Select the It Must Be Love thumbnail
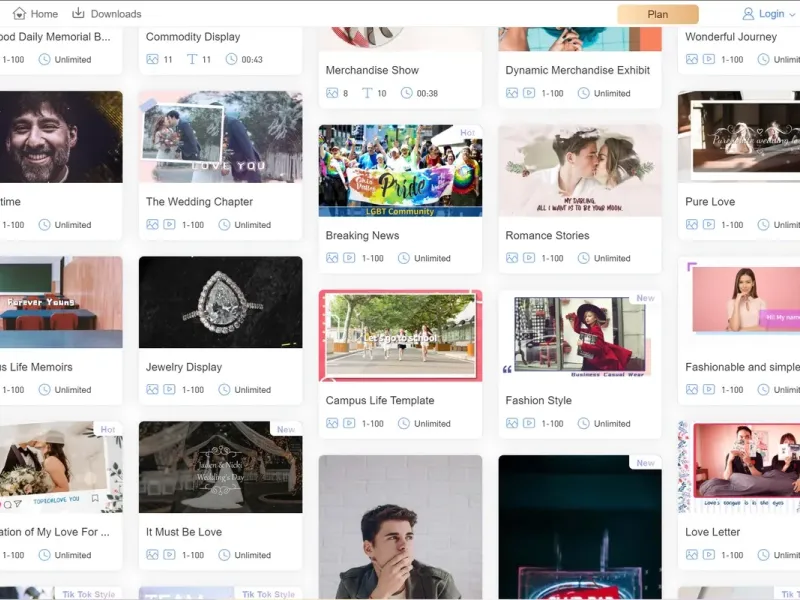The width and height of the screenshot is (800, 600). click(x=220, y=467)
